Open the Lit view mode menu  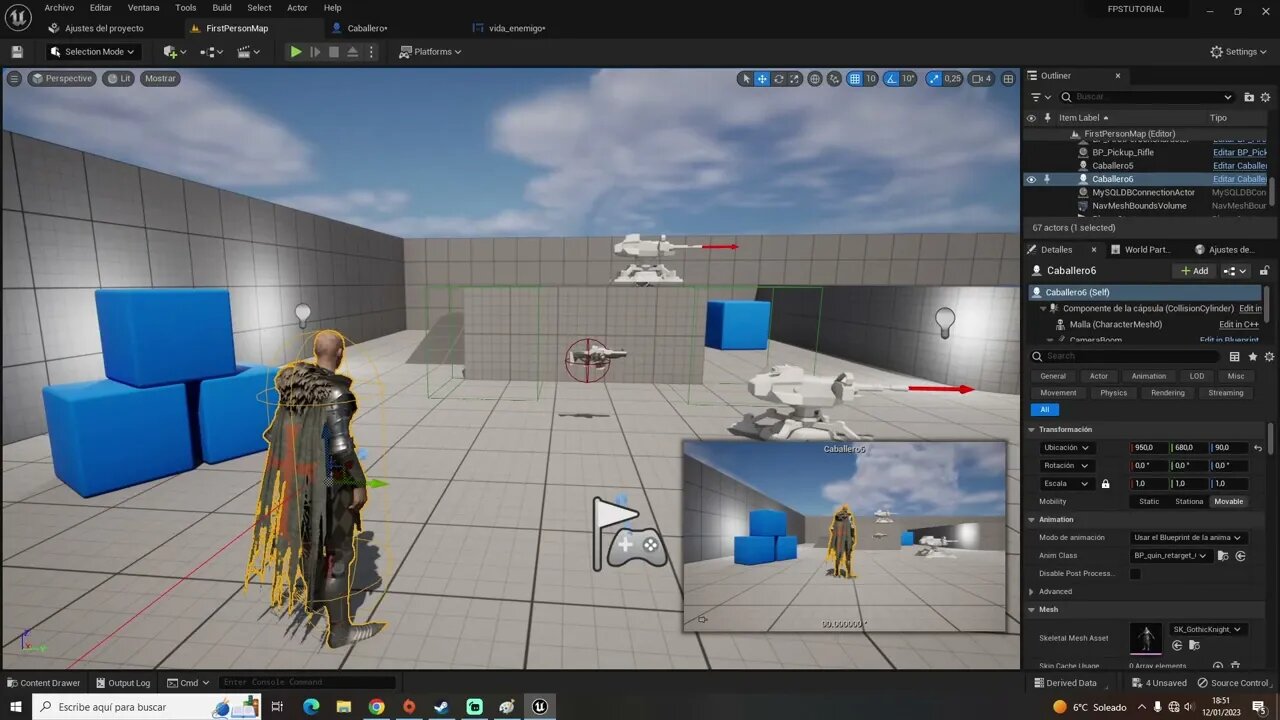pos(119,78)
